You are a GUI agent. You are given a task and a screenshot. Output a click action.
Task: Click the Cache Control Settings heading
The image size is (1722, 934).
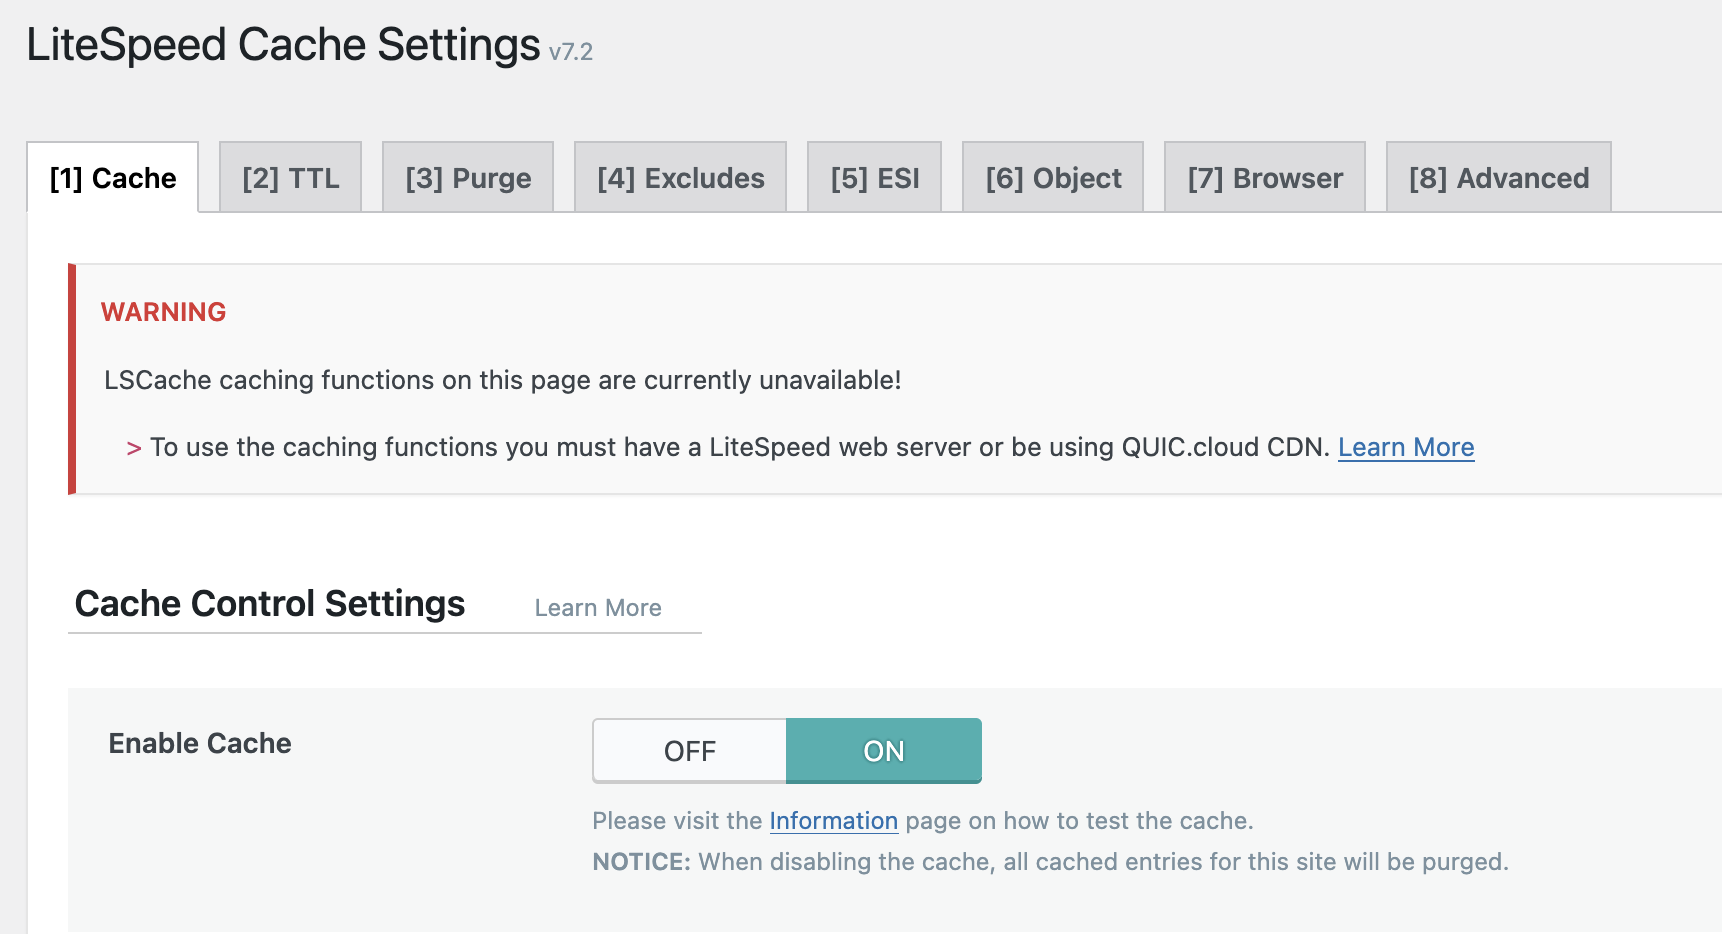(x=270, y=604)
